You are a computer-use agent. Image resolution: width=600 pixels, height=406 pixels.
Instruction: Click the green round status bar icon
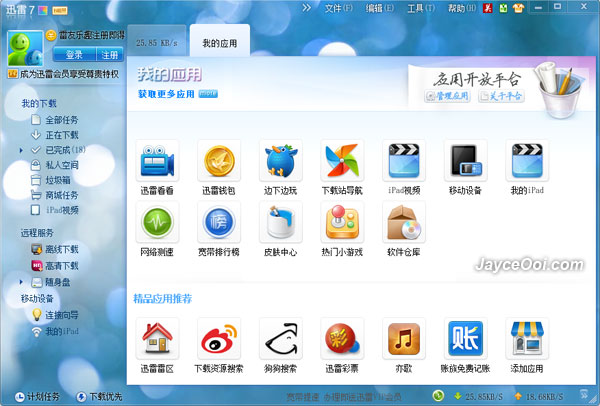(x=438, y=396)
